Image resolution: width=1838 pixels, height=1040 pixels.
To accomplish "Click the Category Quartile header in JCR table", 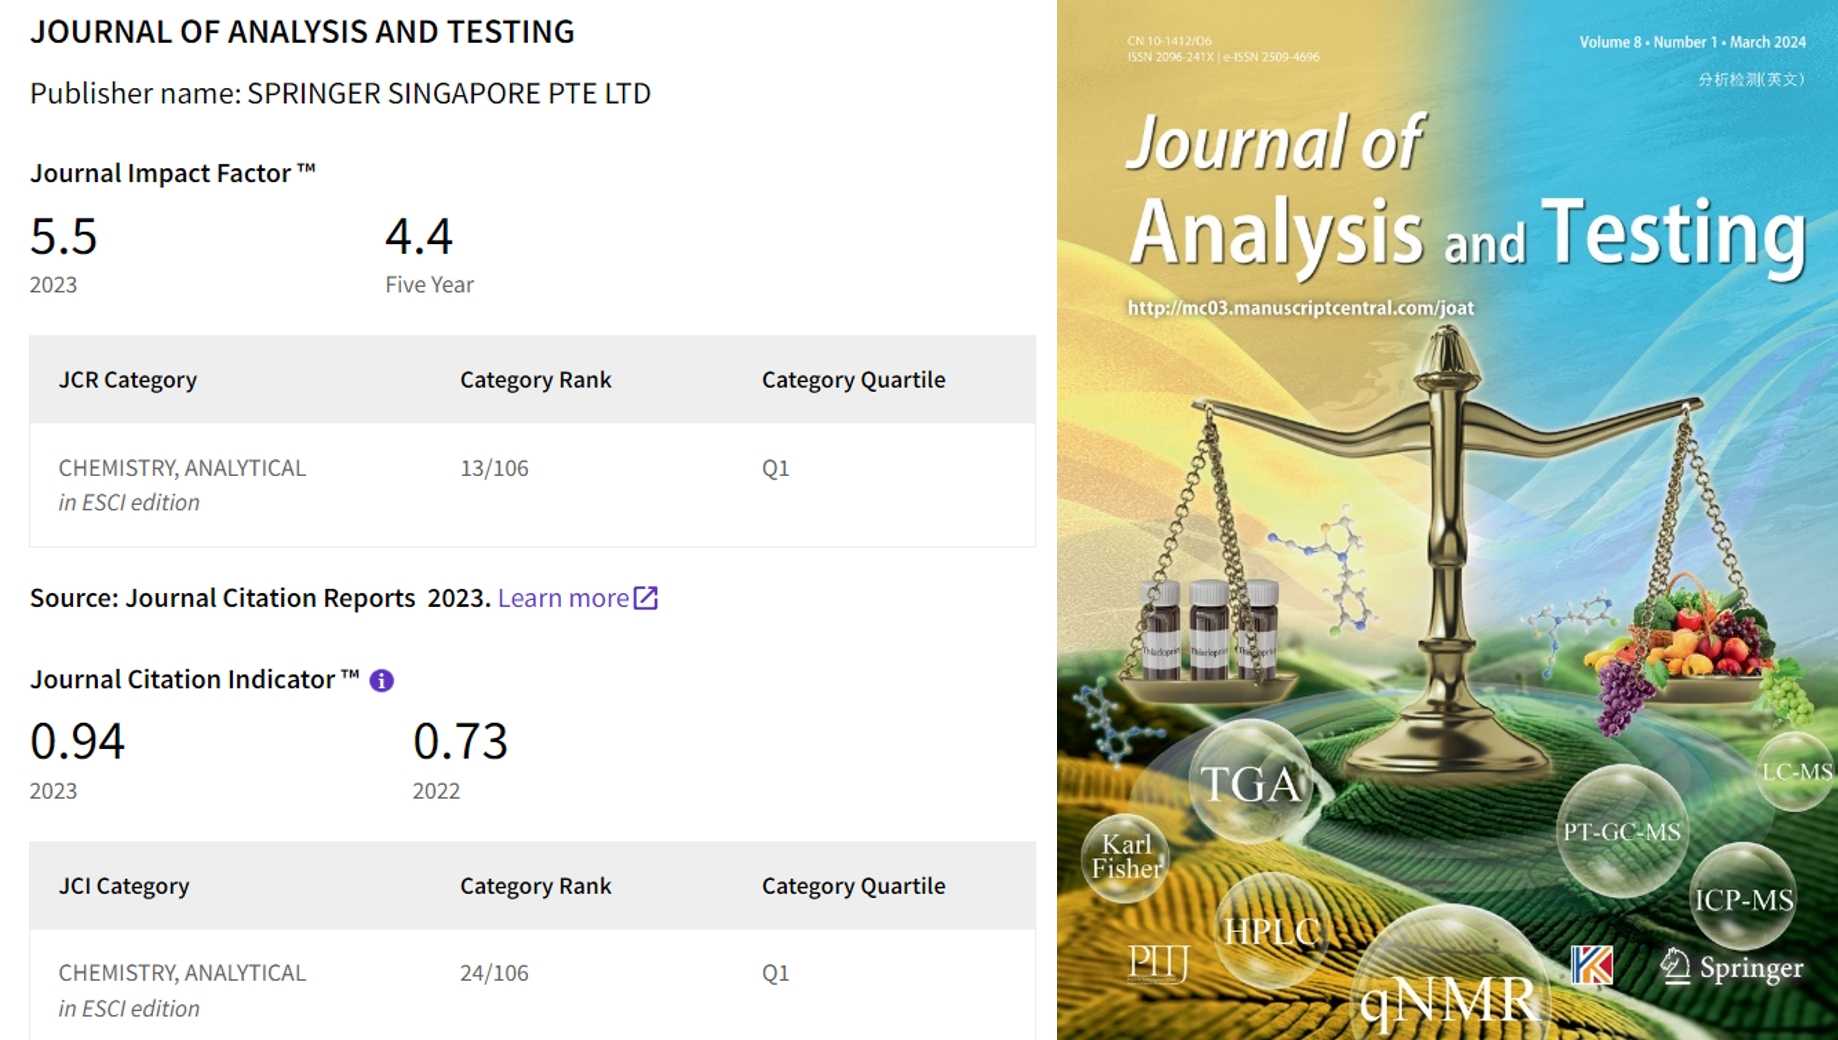I will click(853, 380).
